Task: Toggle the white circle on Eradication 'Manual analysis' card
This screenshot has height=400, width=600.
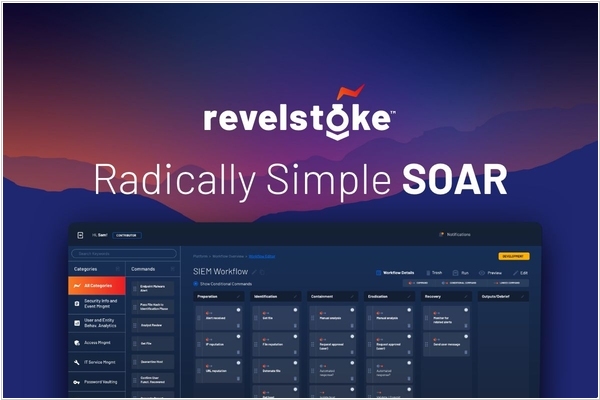Action: click(409, 310)
